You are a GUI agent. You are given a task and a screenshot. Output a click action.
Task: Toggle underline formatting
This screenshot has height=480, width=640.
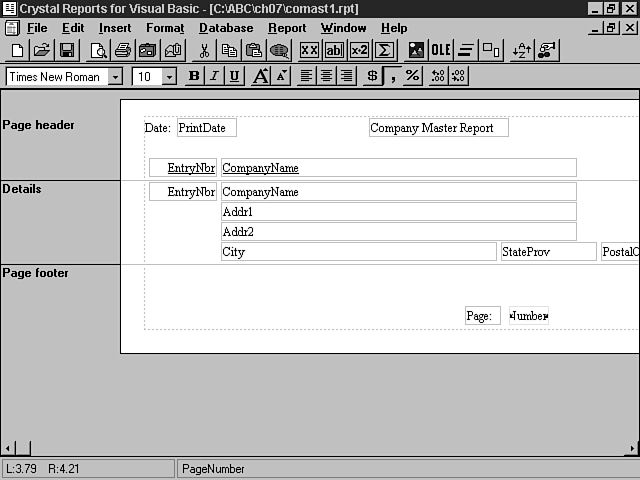pos(234,76)
